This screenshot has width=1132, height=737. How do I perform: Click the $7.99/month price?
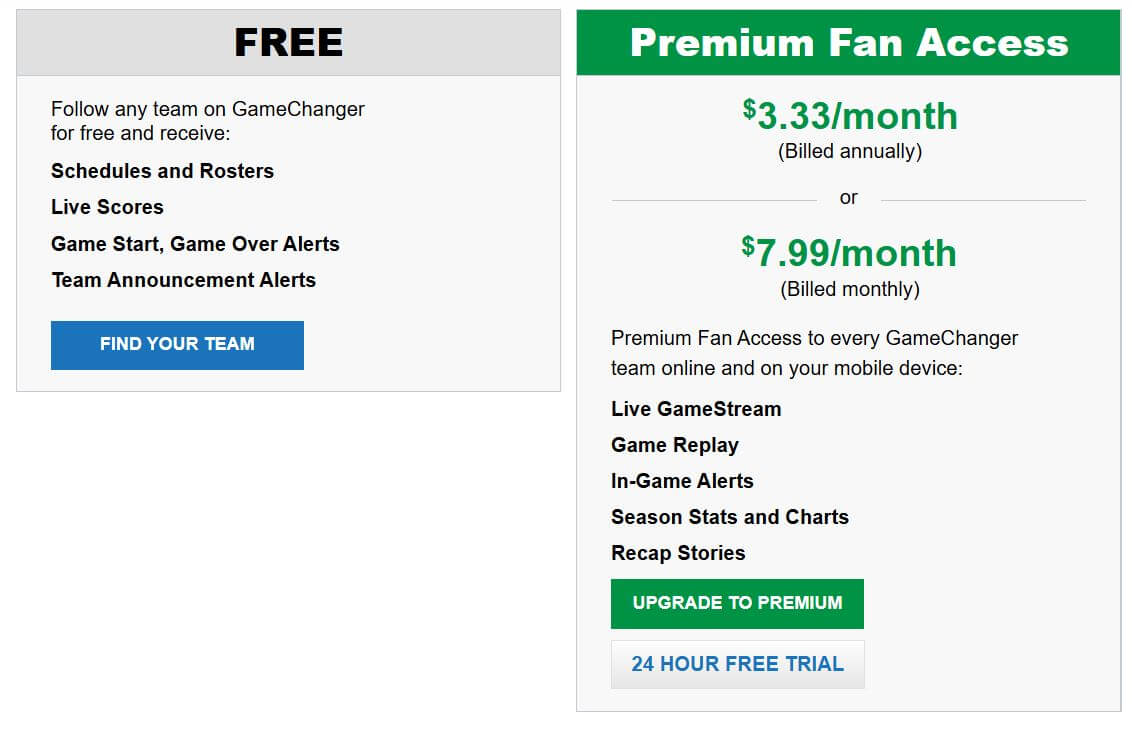tap(848, 252)
